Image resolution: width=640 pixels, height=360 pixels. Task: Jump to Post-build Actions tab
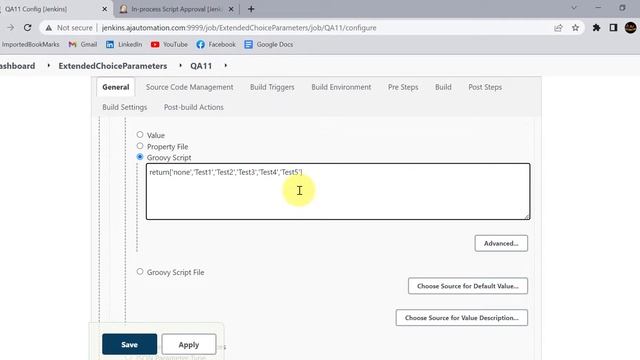193,107
